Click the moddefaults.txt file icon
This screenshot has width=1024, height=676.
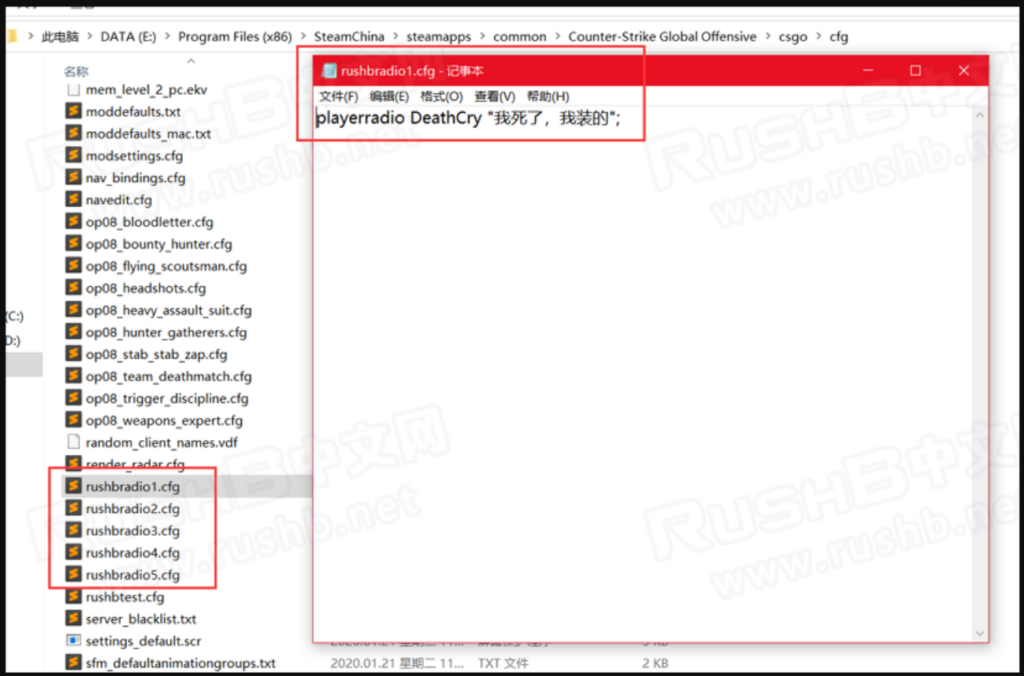click(73, 112)
